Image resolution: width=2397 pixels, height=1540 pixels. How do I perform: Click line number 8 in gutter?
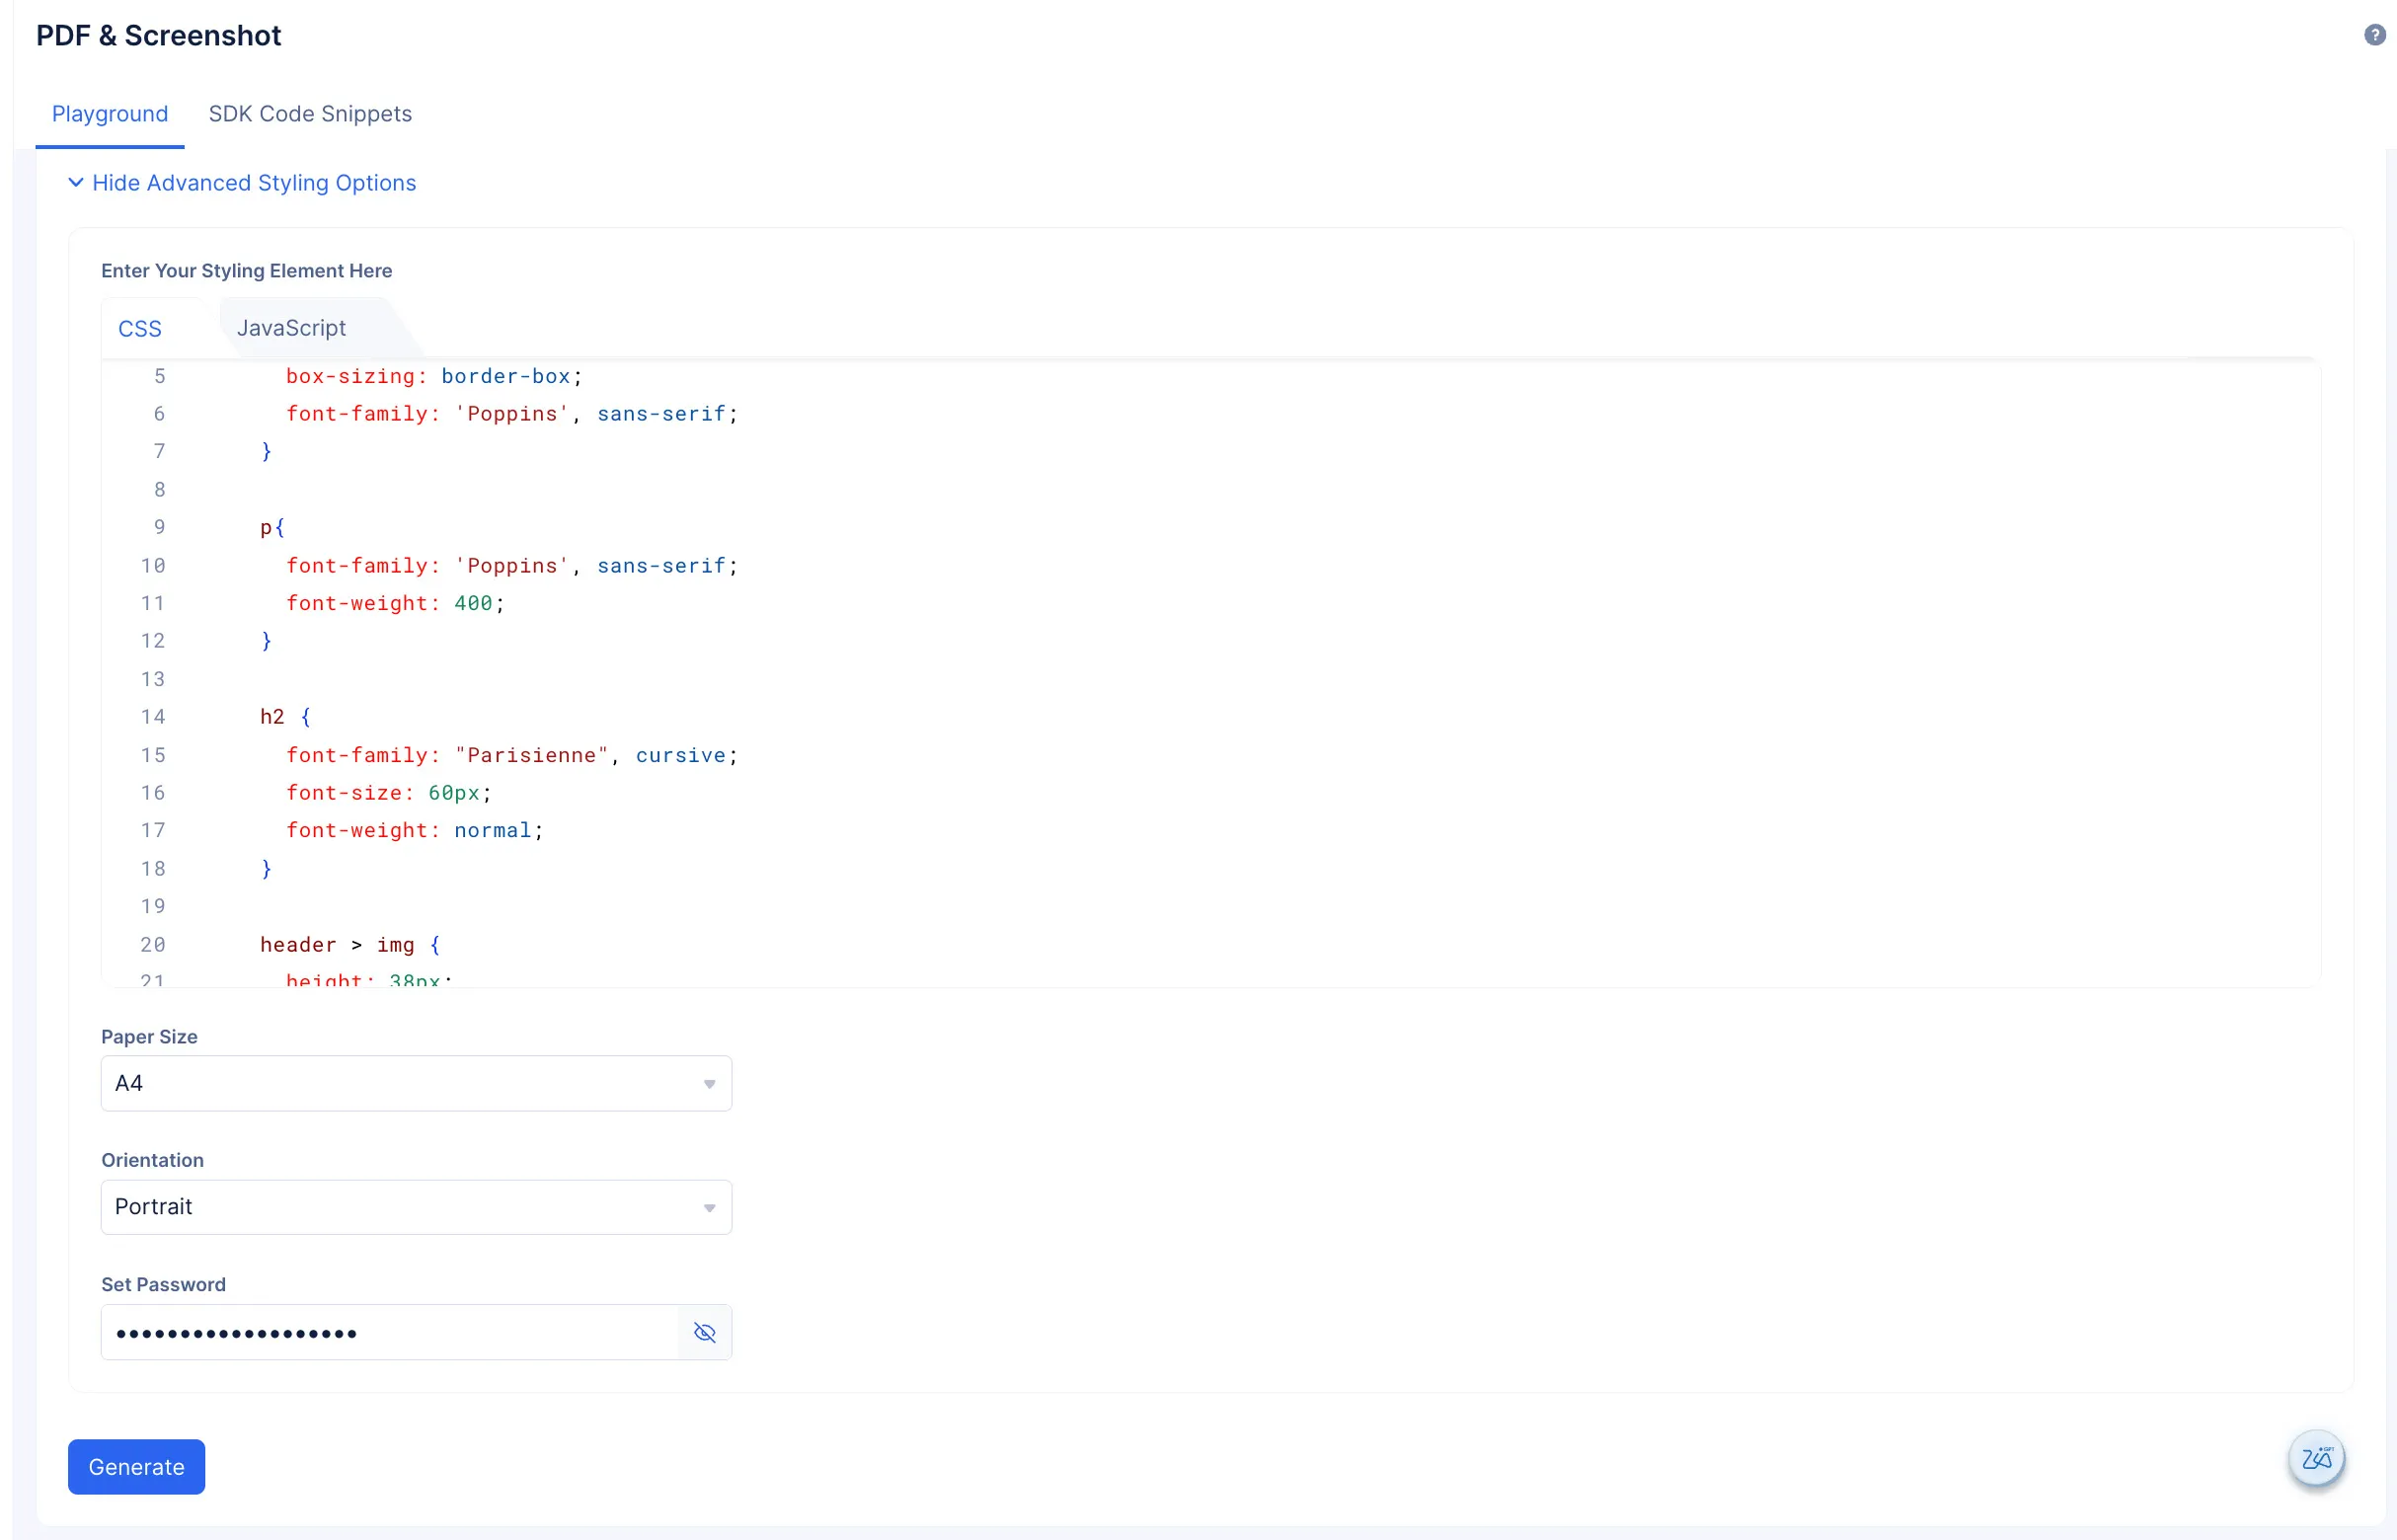[160, 490]
